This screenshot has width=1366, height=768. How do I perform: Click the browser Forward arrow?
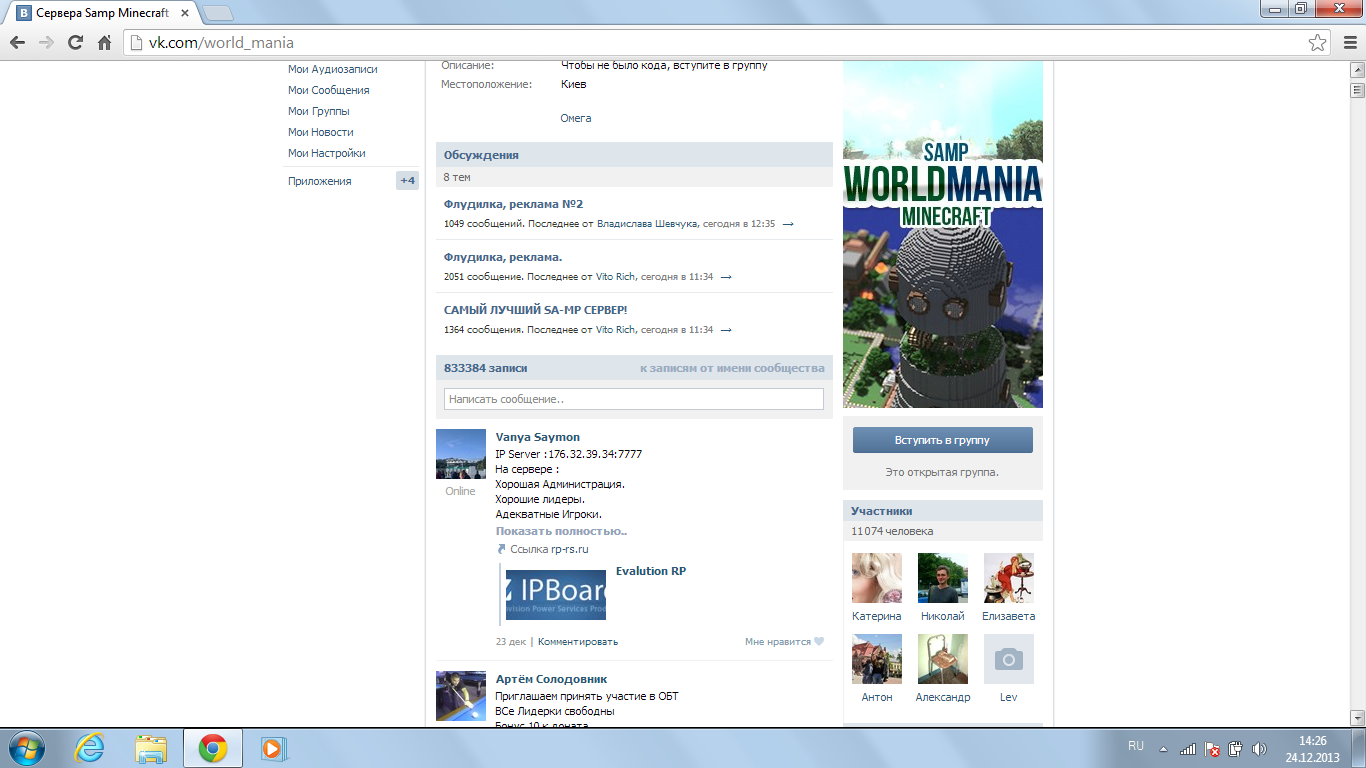coord(46,43)
